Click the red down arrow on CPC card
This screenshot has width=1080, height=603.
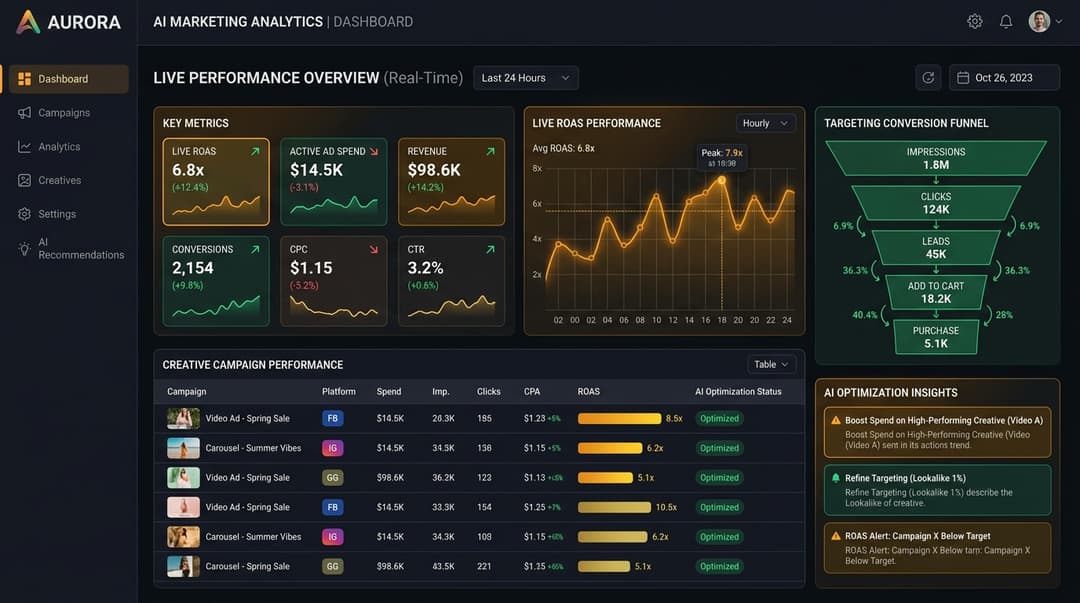374,249
